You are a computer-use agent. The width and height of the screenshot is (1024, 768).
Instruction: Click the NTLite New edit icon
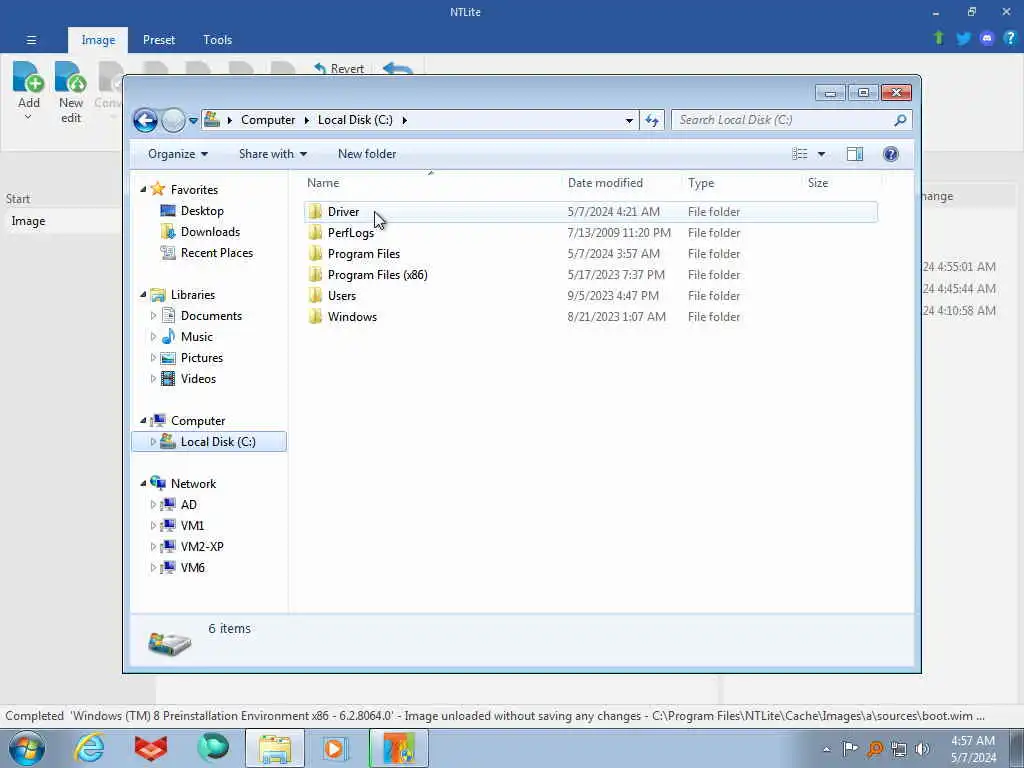[71, 77]
